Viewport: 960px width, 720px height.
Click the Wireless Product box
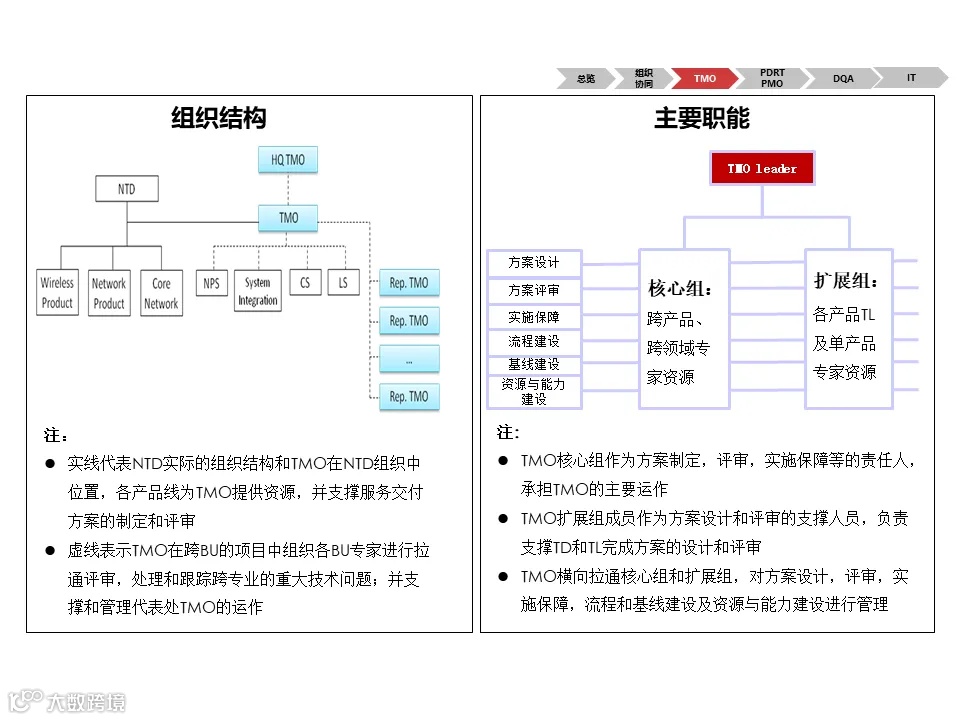click(x=57, y=293)
